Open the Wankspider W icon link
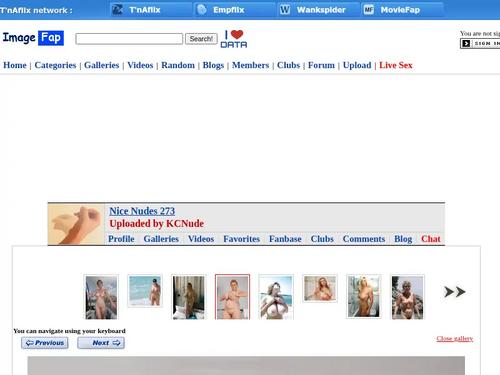Viewport: 500px width, 375px height. [x=285, y=10]
